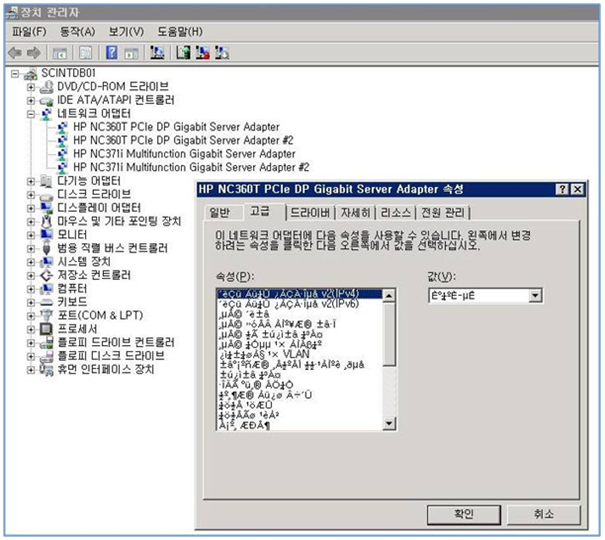Click the update driver toolbar icon
The height and width of the screenshot is (540, 605).
[183, 52]
